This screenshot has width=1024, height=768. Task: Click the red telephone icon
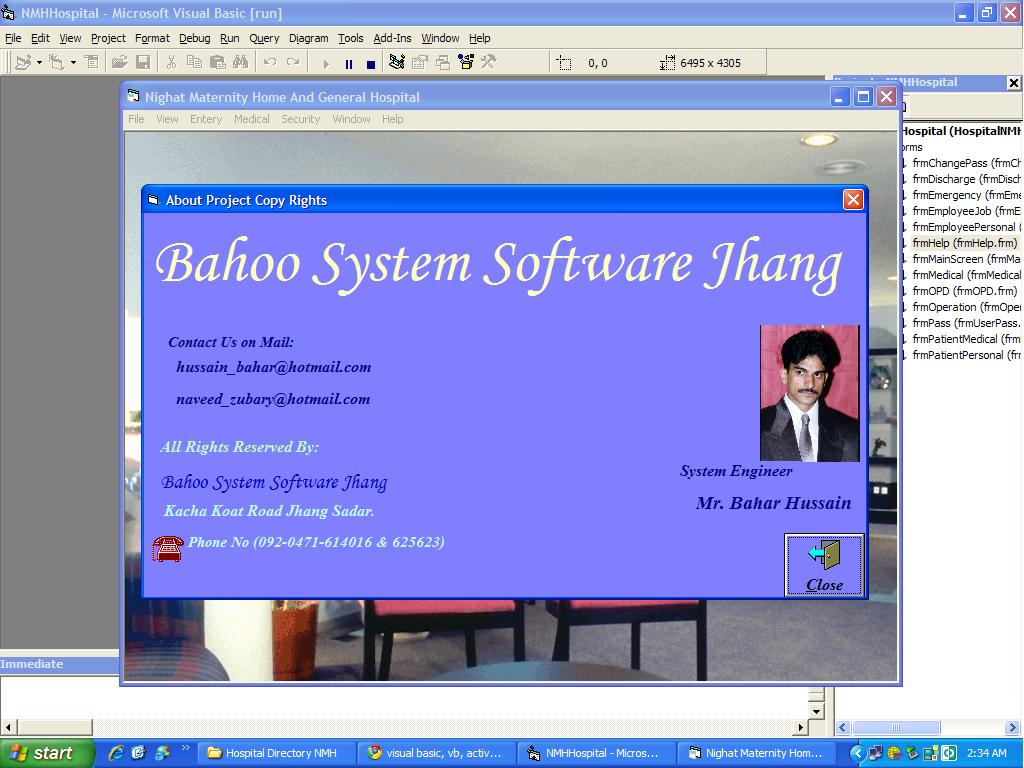[167, 548]
